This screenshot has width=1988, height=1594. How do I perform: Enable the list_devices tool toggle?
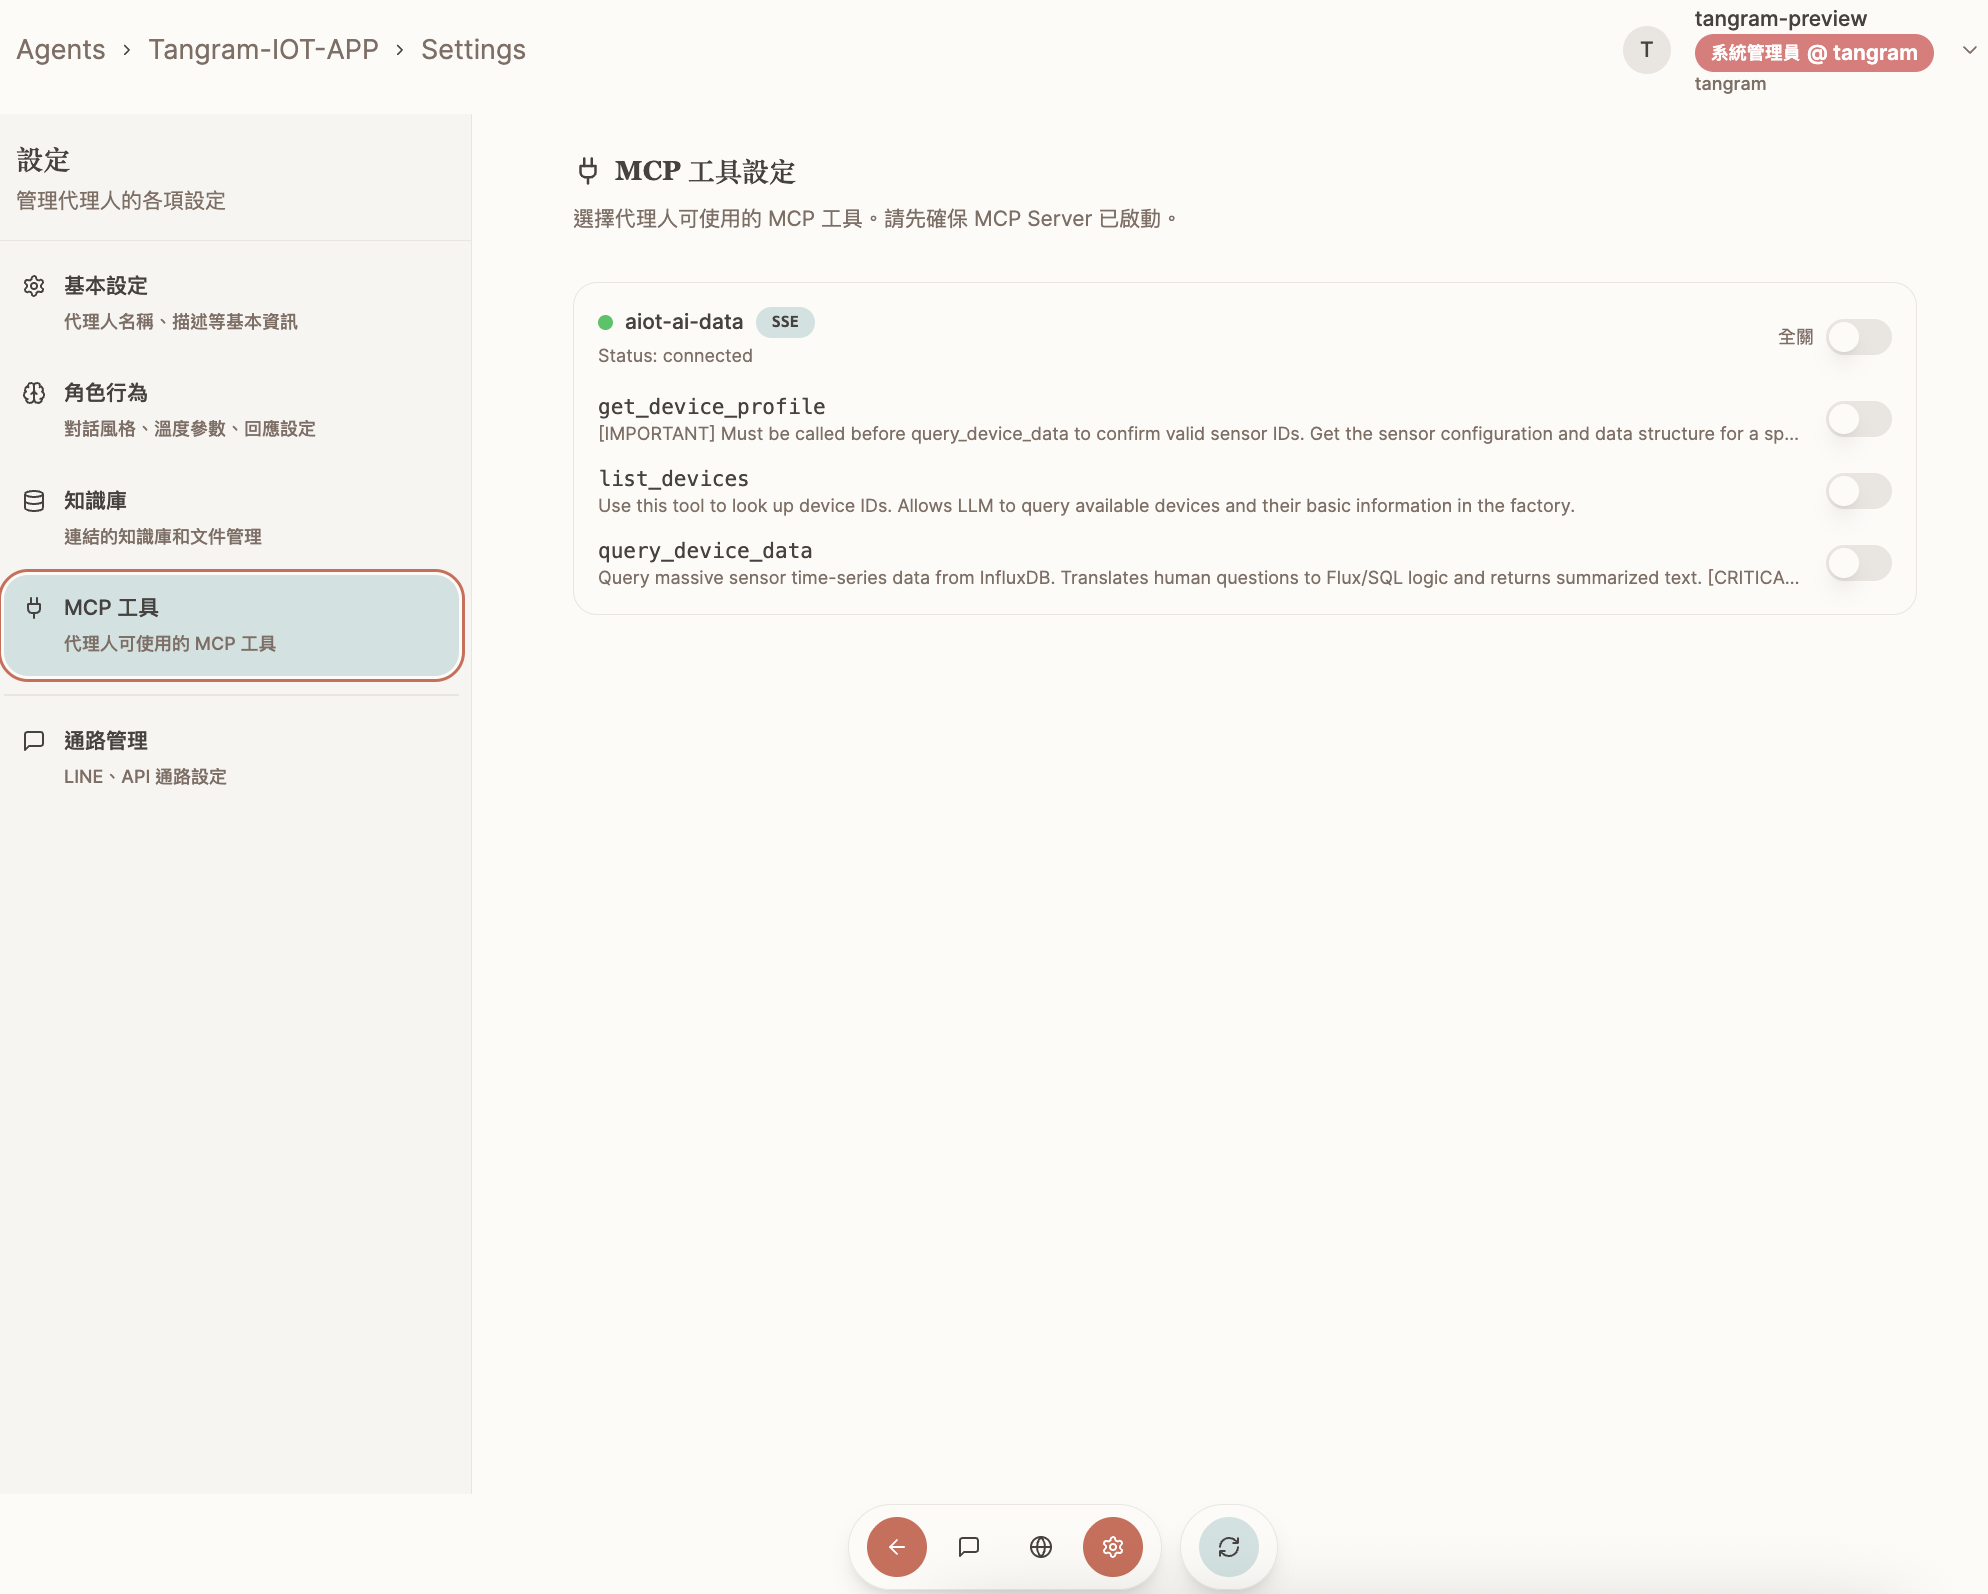(x=1858, y=491)
